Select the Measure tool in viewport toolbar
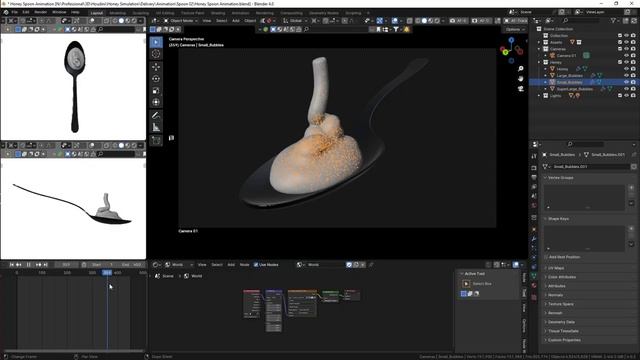Image resolution: width=640 pixels, height=360 pixels. point(156,127)
